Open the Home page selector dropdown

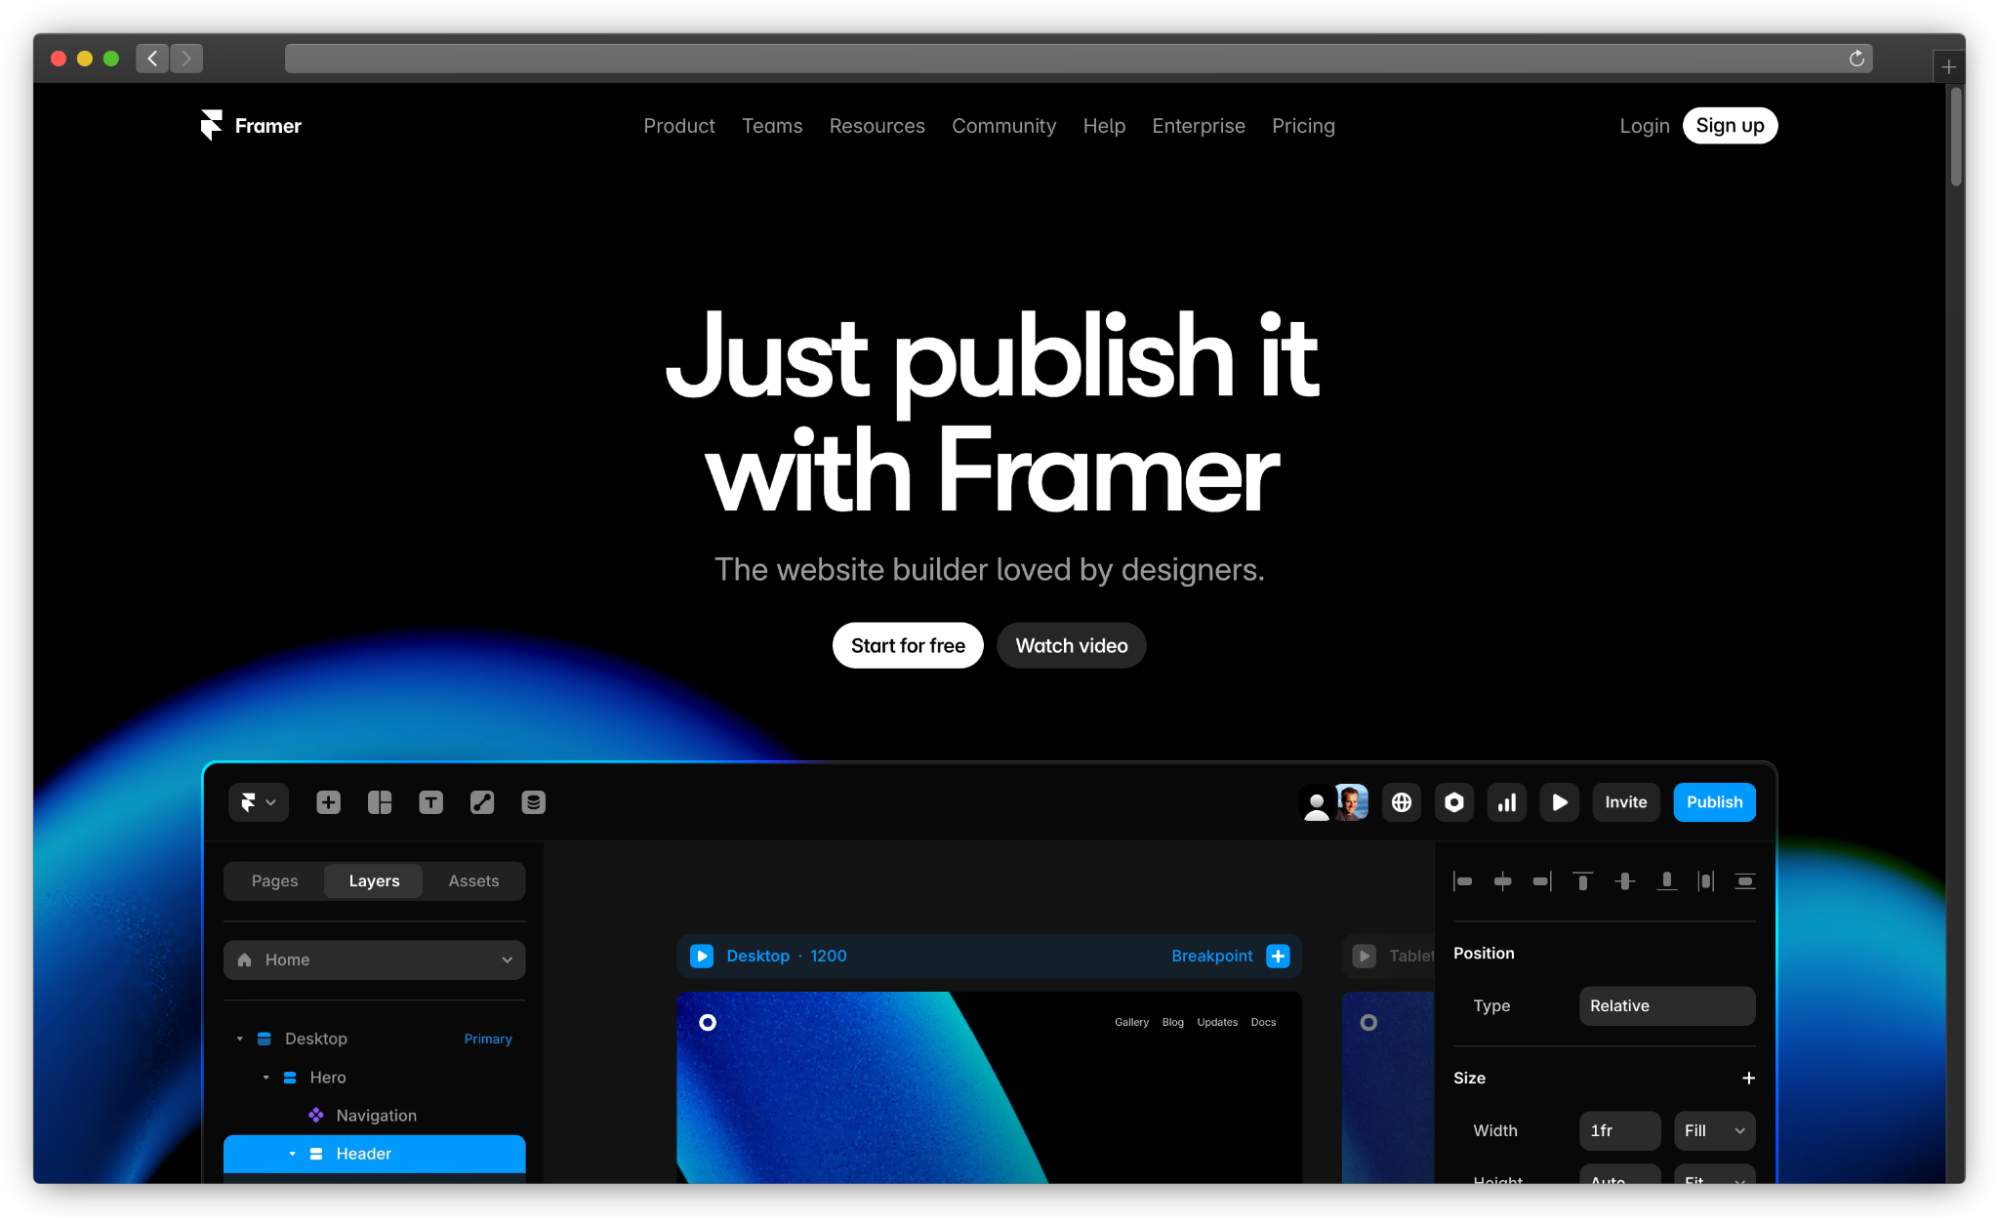coord(373,959)
